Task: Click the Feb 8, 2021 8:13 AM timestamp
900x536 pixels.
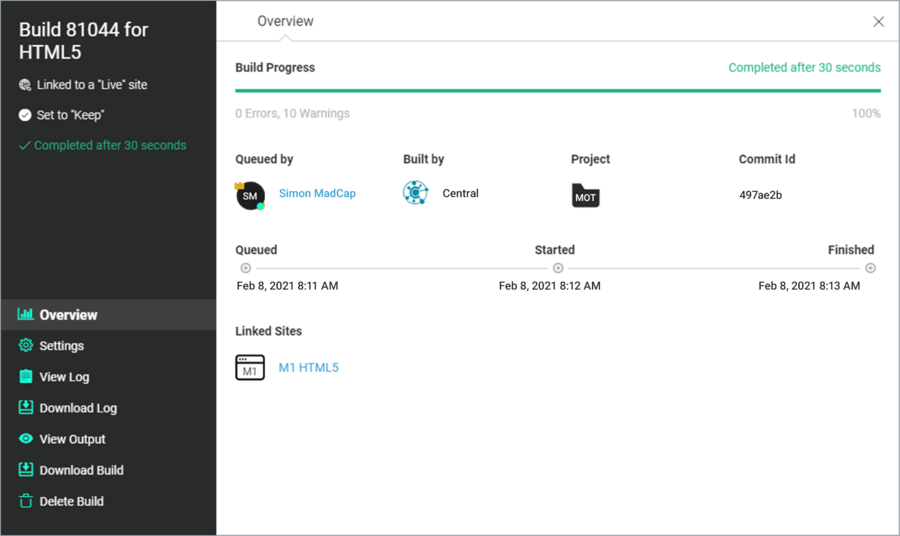Action: pos(809,286)
